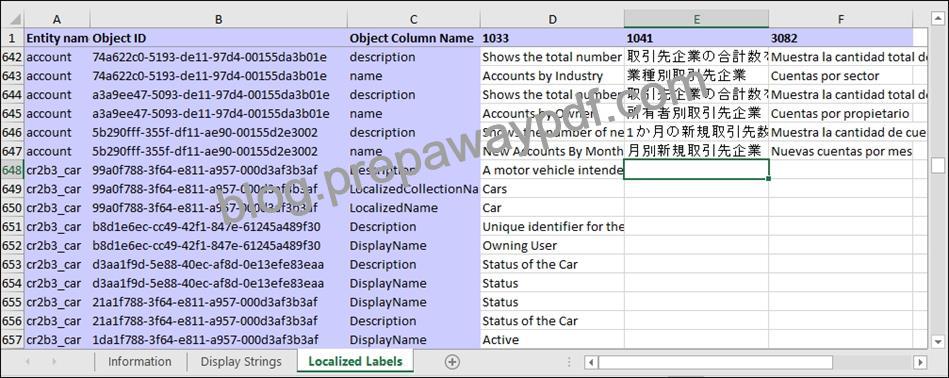Click the tab bar resize handle dots
Viewport: 949px width, 378px height.
(x=568, y=362)
